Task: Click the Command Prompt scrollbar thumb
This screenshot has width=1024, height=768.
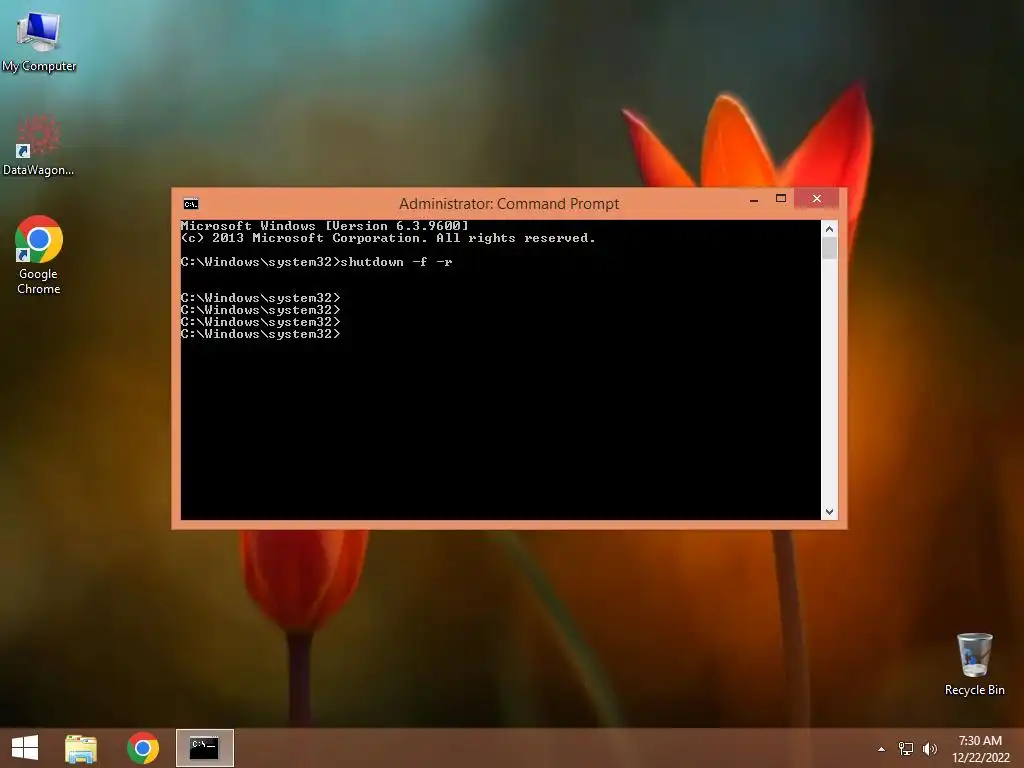Action: click(x=829, y=248)
